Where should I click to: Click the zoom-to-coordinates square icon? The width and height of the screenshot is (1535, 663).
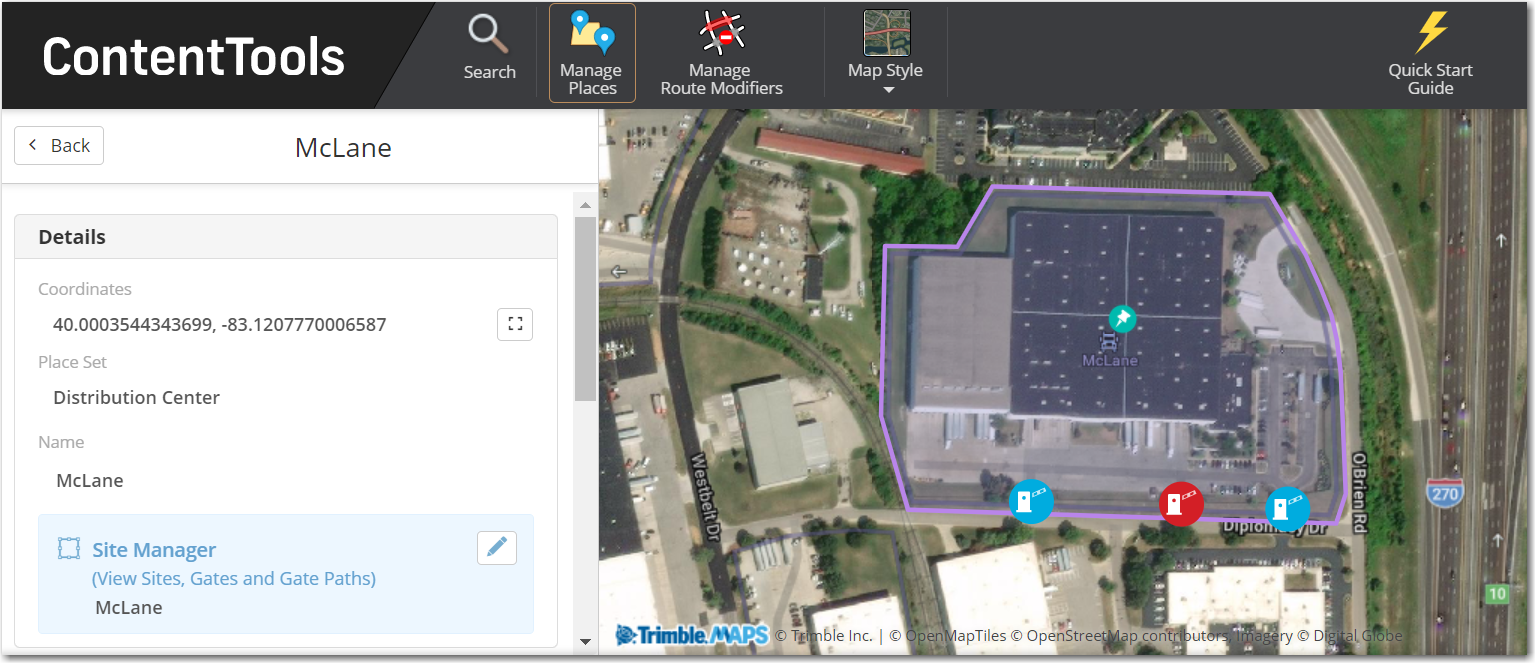pyautogui.click(x=515, y=324)
